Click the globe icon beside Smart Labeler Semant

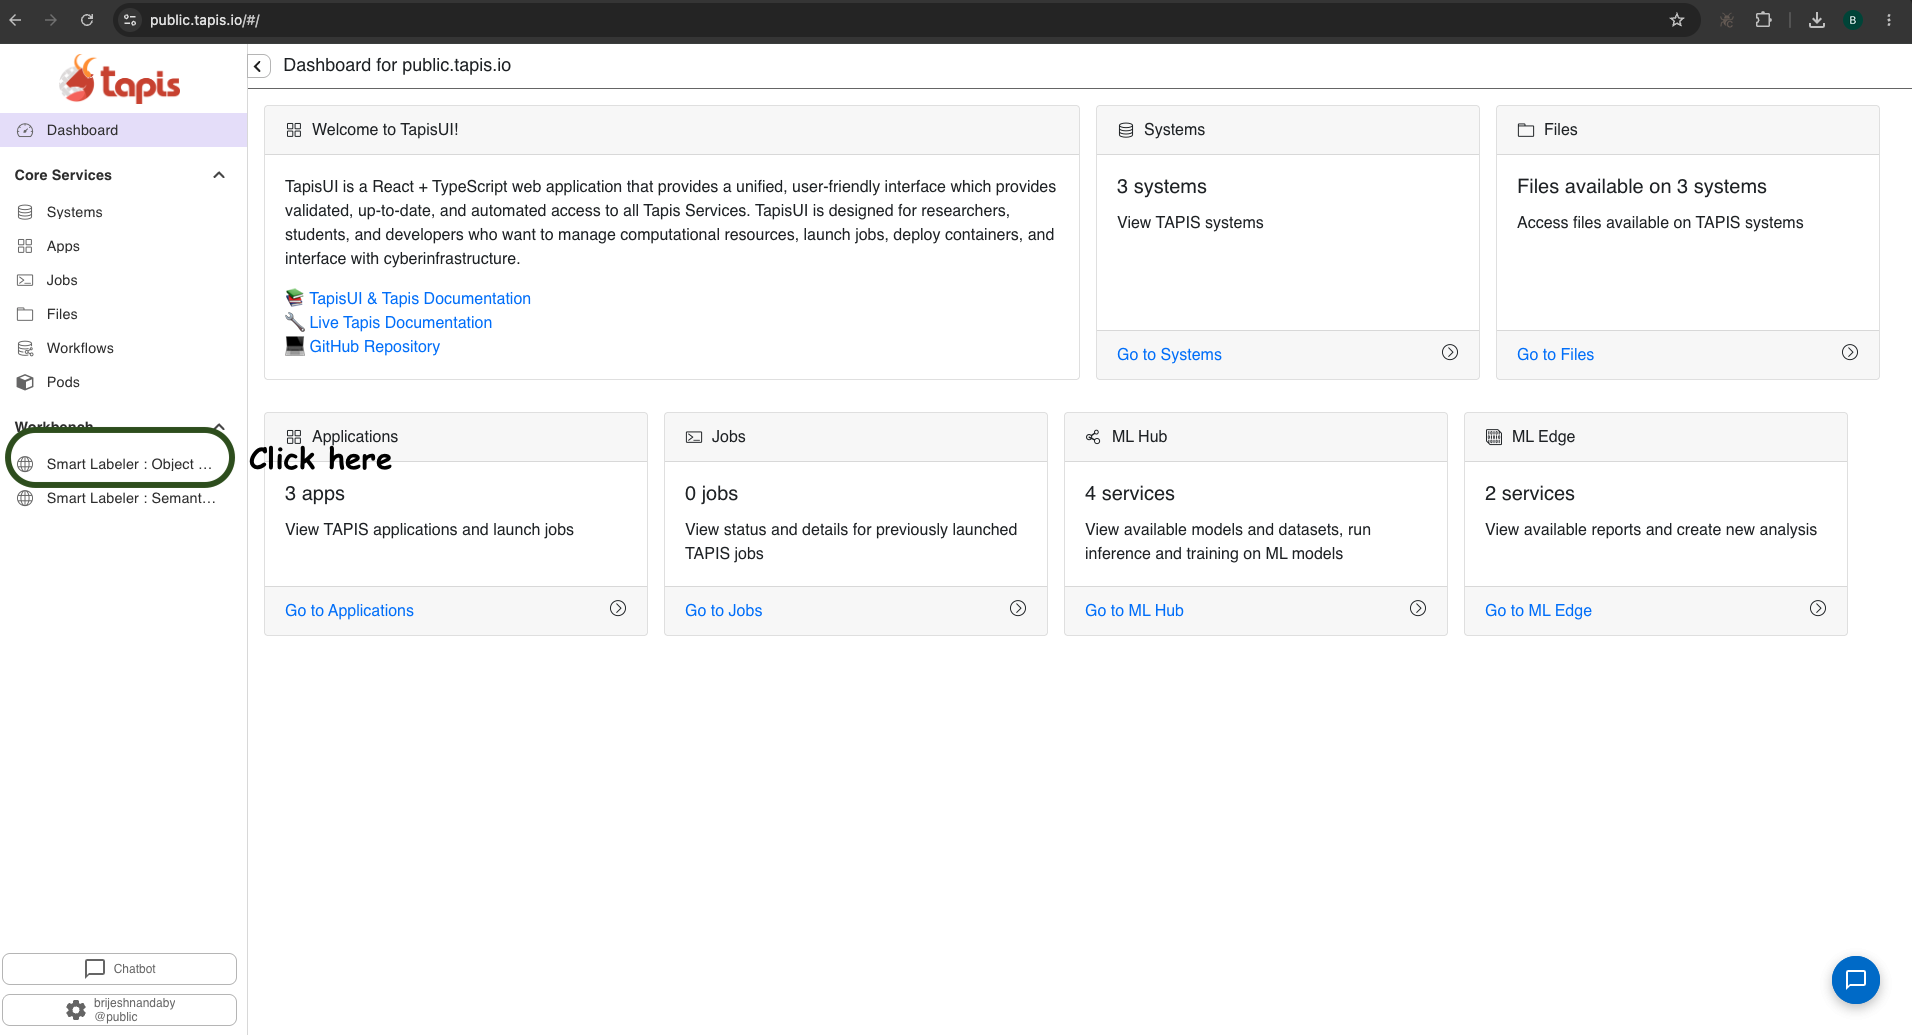pyautogui.click(x=25, y=498)
